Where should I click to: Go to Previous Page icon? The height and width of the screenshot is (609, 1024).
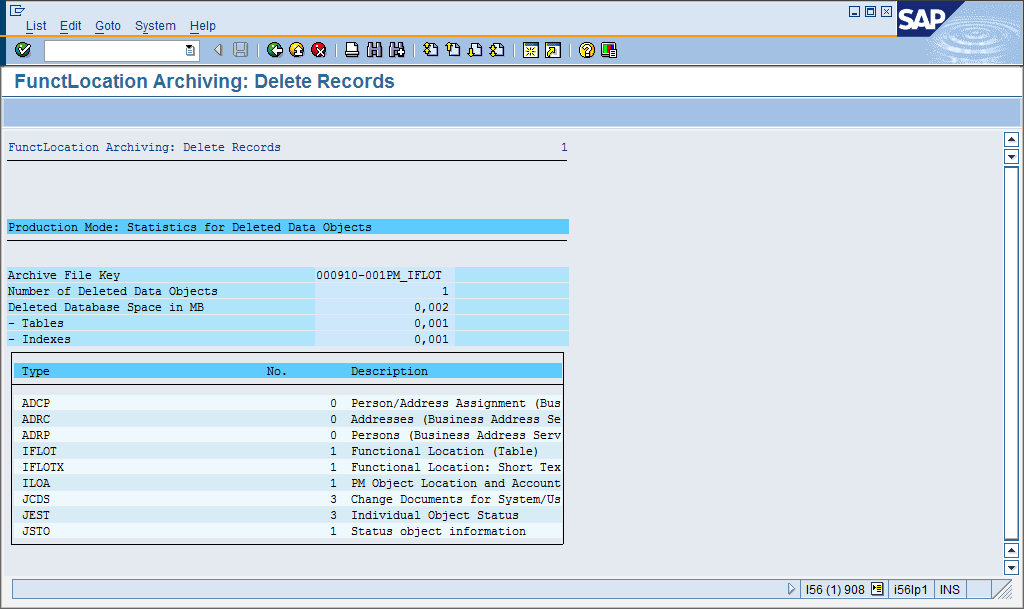pos(453,50)
